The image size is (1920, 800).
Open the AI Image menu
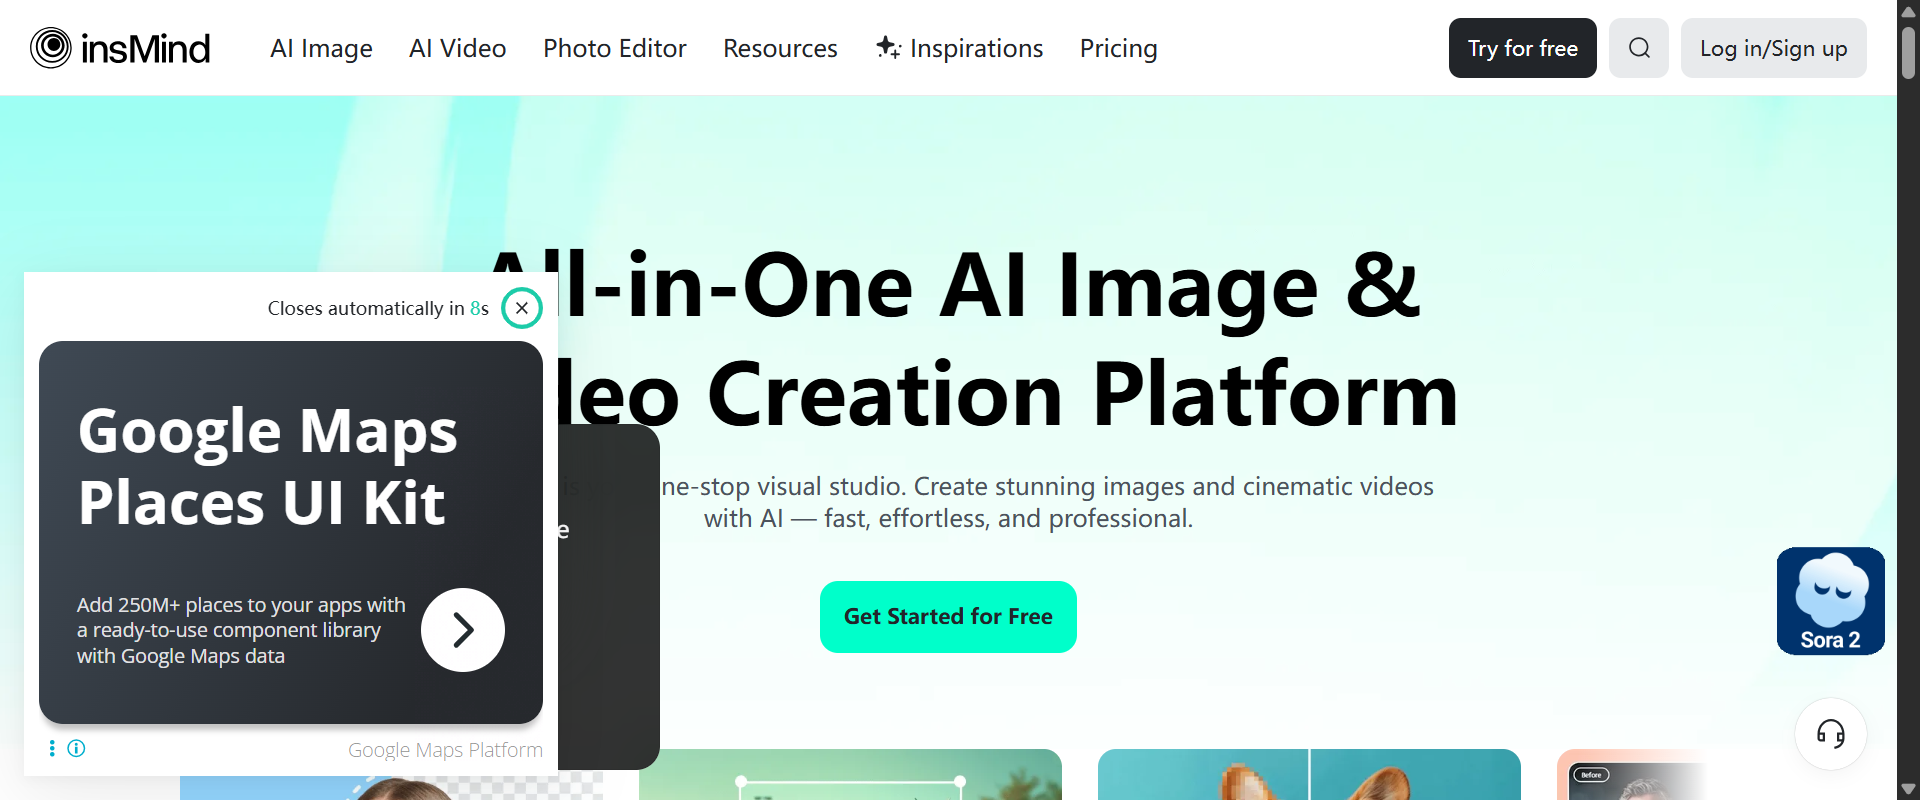(x=321, y=48)
